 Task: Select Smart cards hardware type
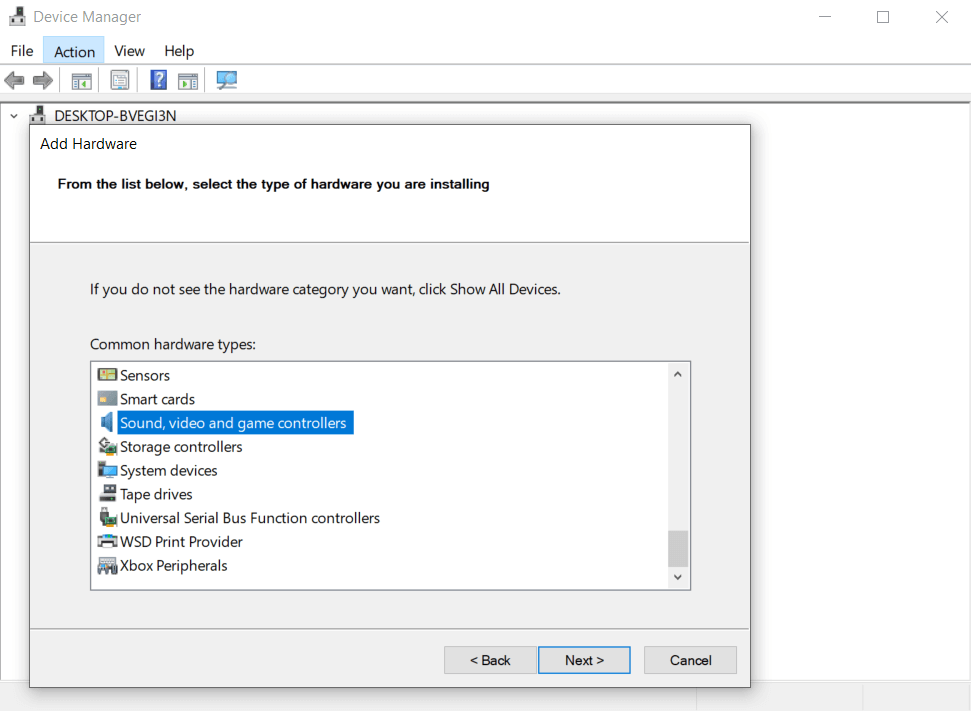point(157,399)
